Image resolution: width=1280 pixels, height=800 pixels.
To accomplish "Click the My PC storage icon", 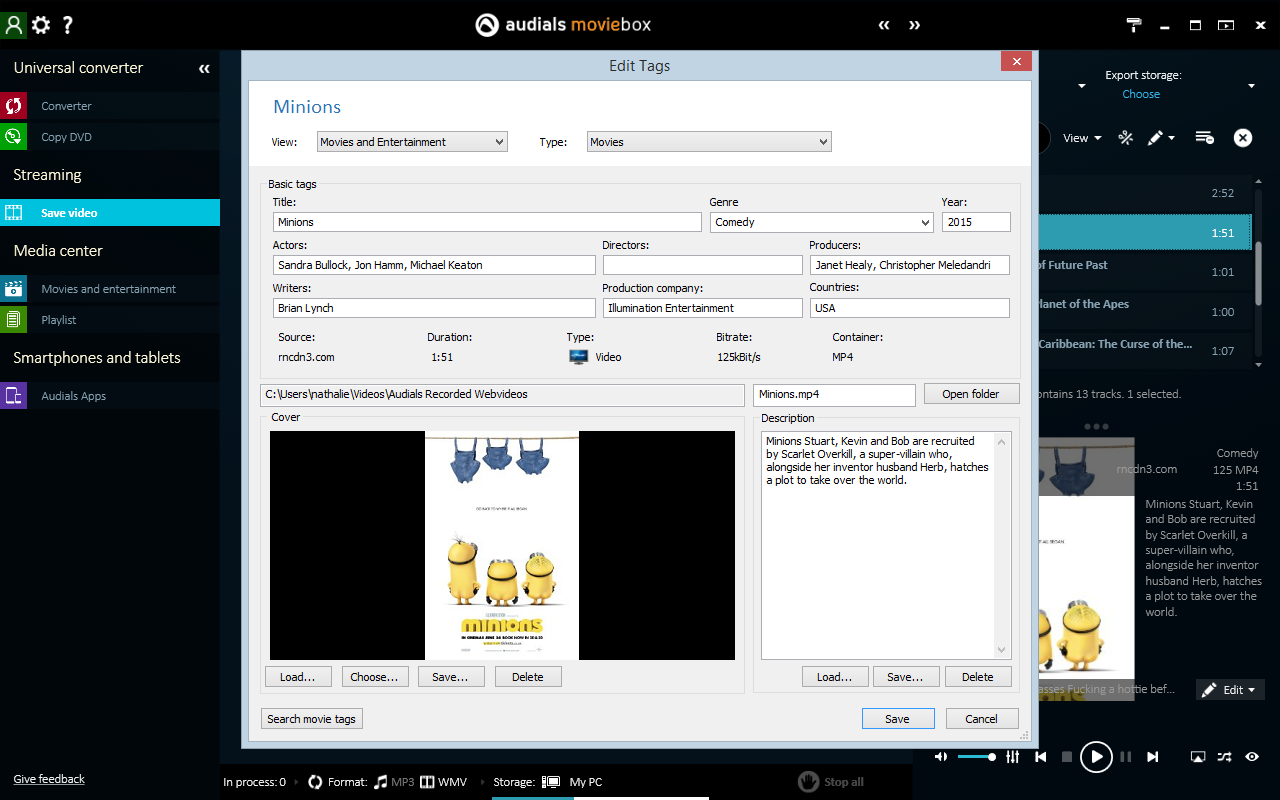I will [551, 782].
